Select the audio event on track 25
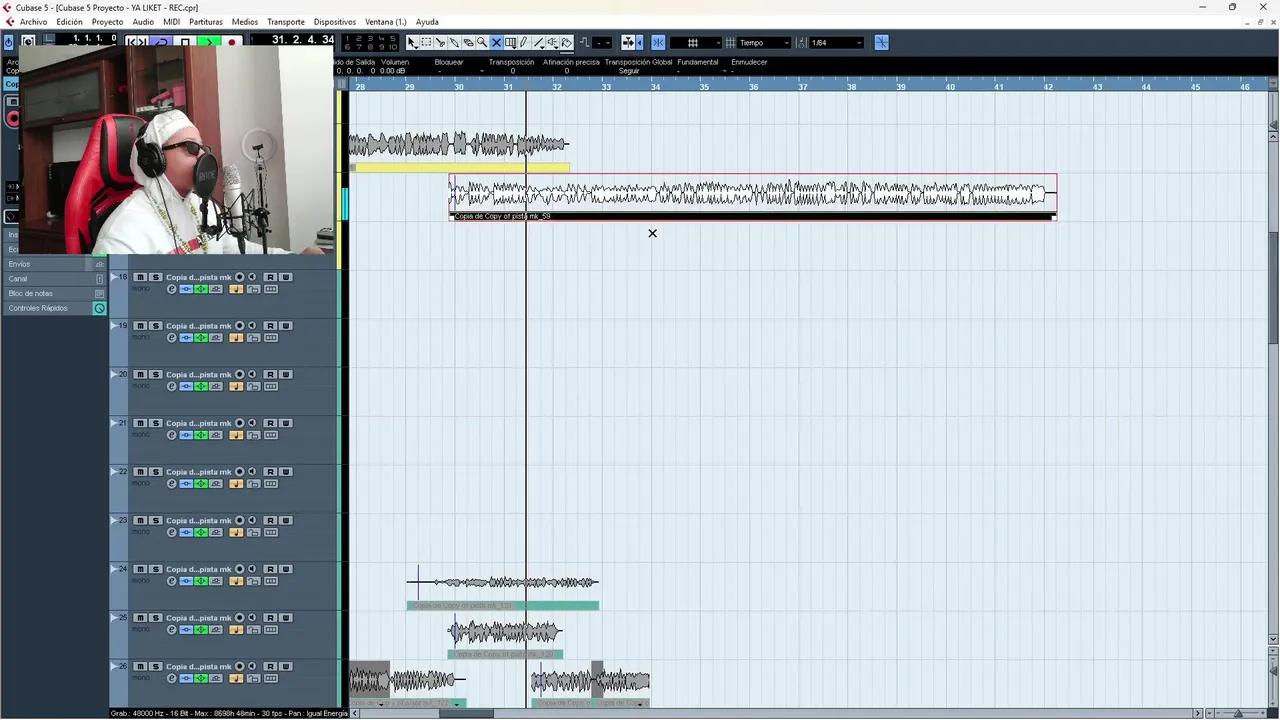 coord(505,637)
